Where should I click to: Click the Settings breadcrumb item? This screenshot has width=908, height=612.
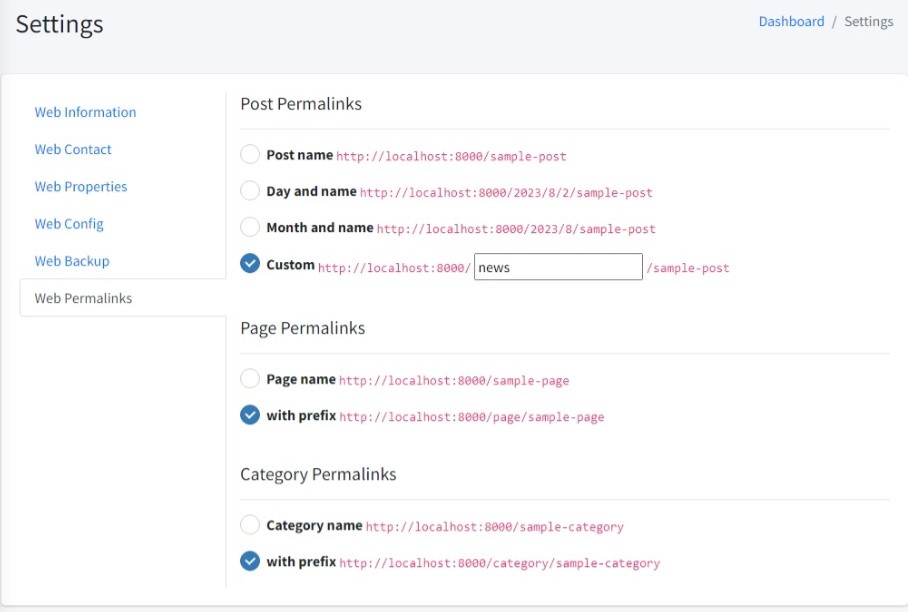[x=868, y=21]
